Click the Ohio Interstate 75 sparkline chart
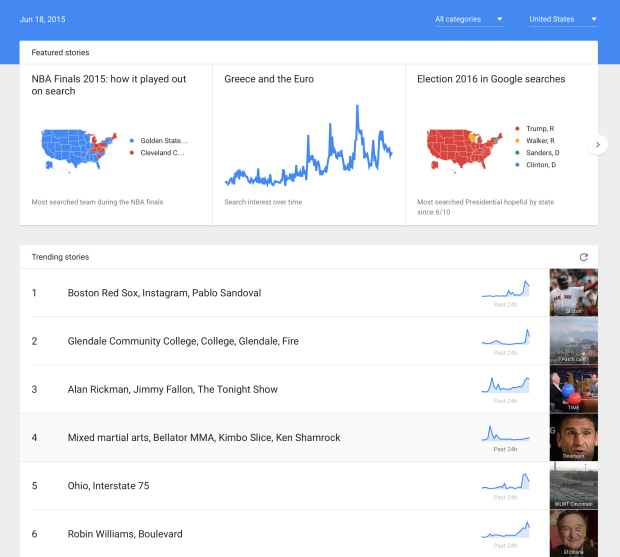 [505, 481]
